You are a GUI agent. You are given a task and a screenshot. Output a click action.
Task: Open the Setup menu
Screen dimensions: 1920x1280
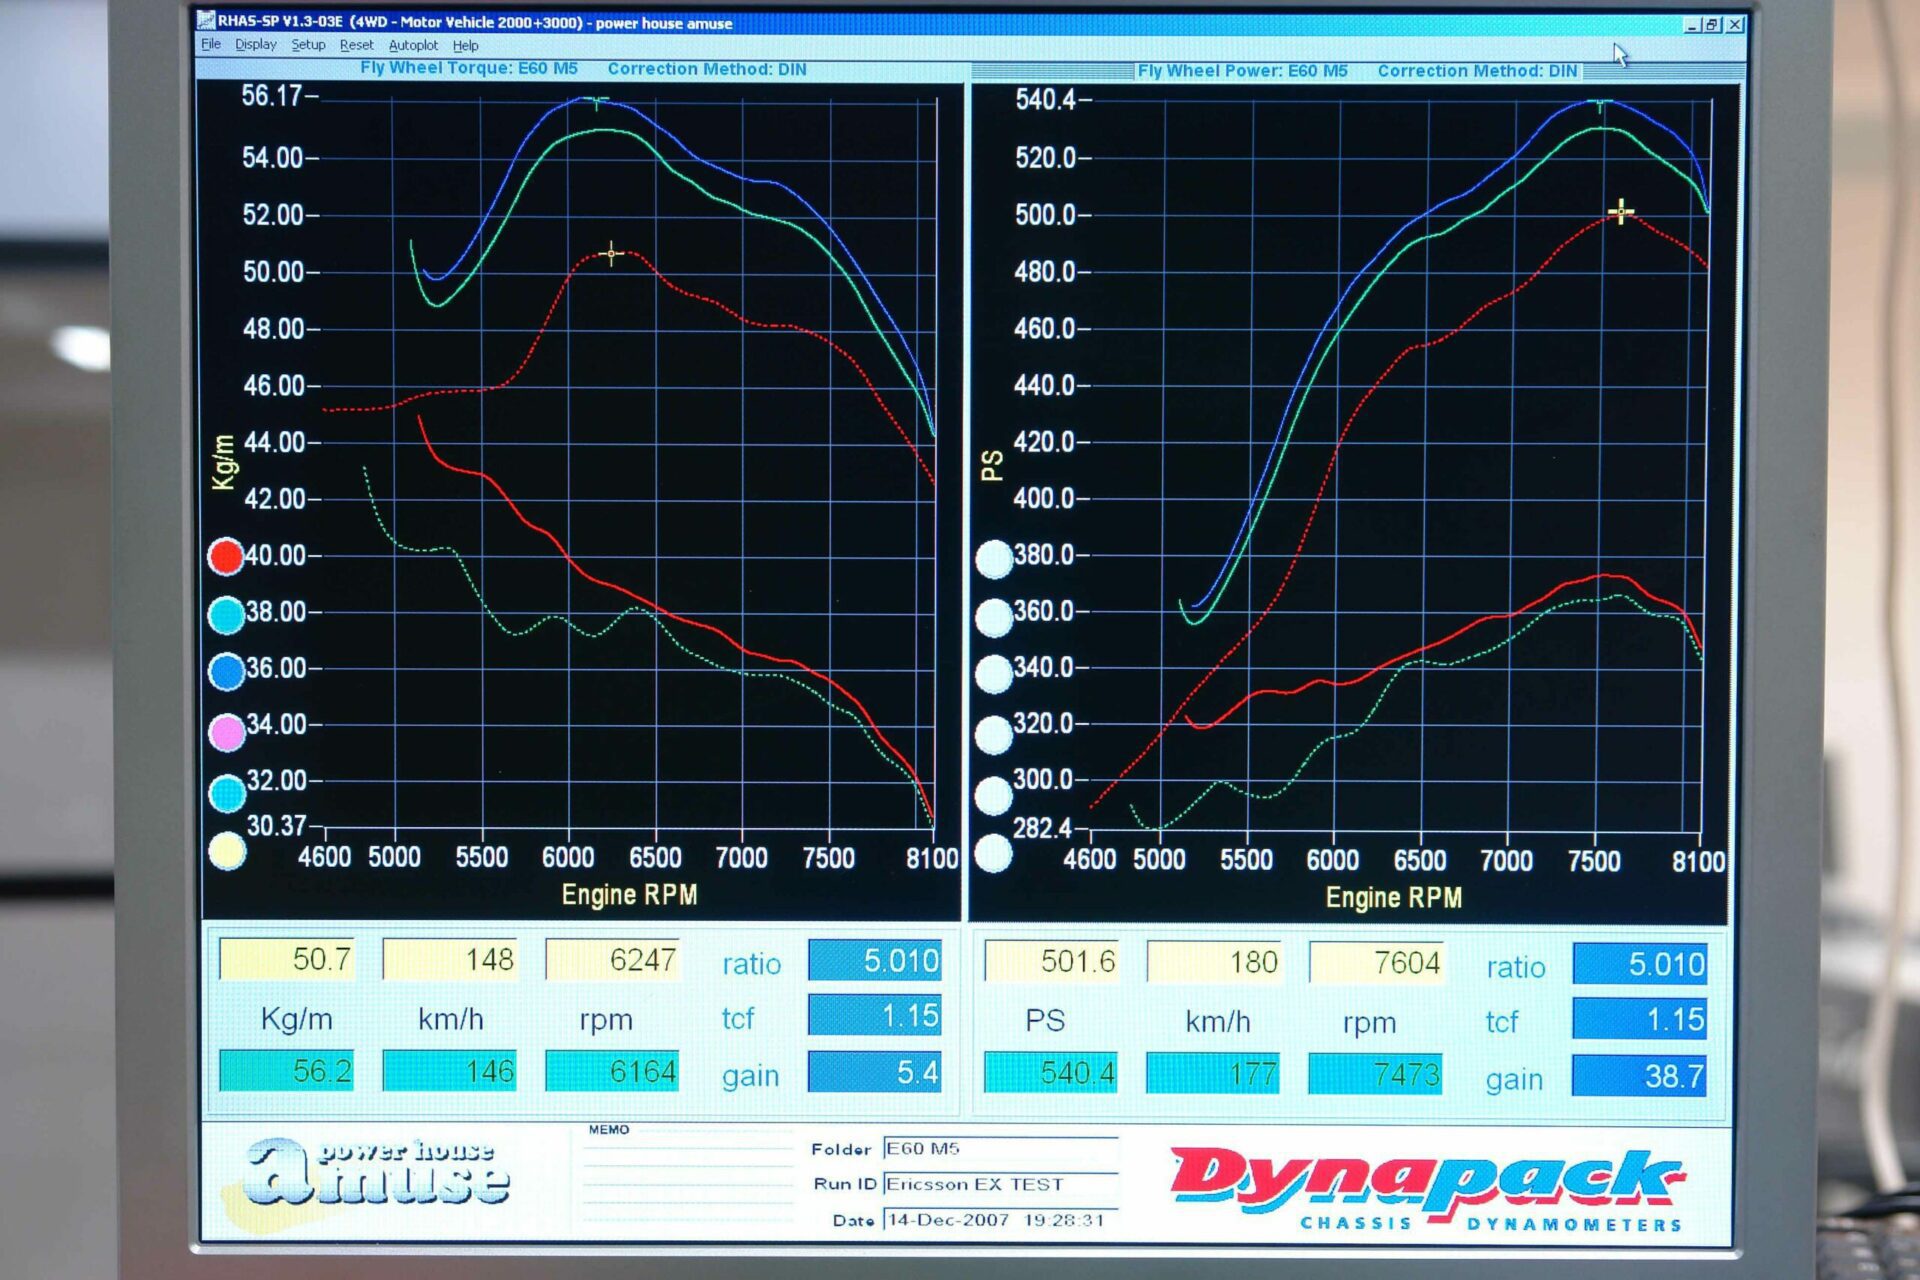tap(308, 45)
